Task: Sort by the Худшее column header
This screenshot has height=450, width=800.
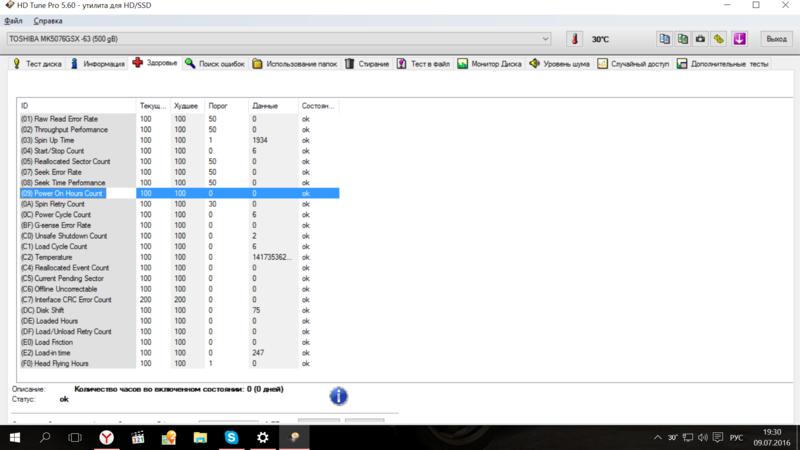Action: (x=187, y=106)
